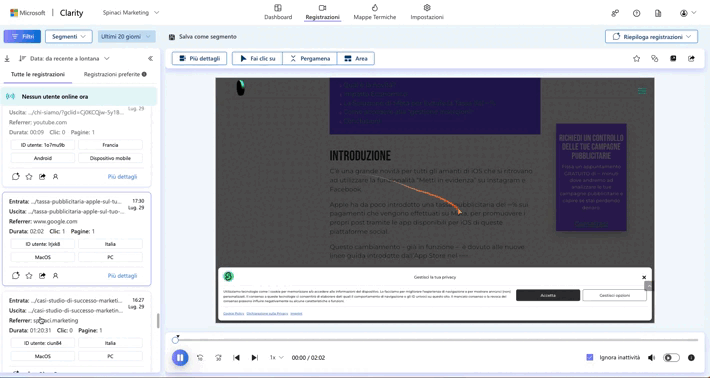The width and height of the screenshot is (710, 378).
Task: Select the Tutte le registrazioni tab
Action: point(38,74)
